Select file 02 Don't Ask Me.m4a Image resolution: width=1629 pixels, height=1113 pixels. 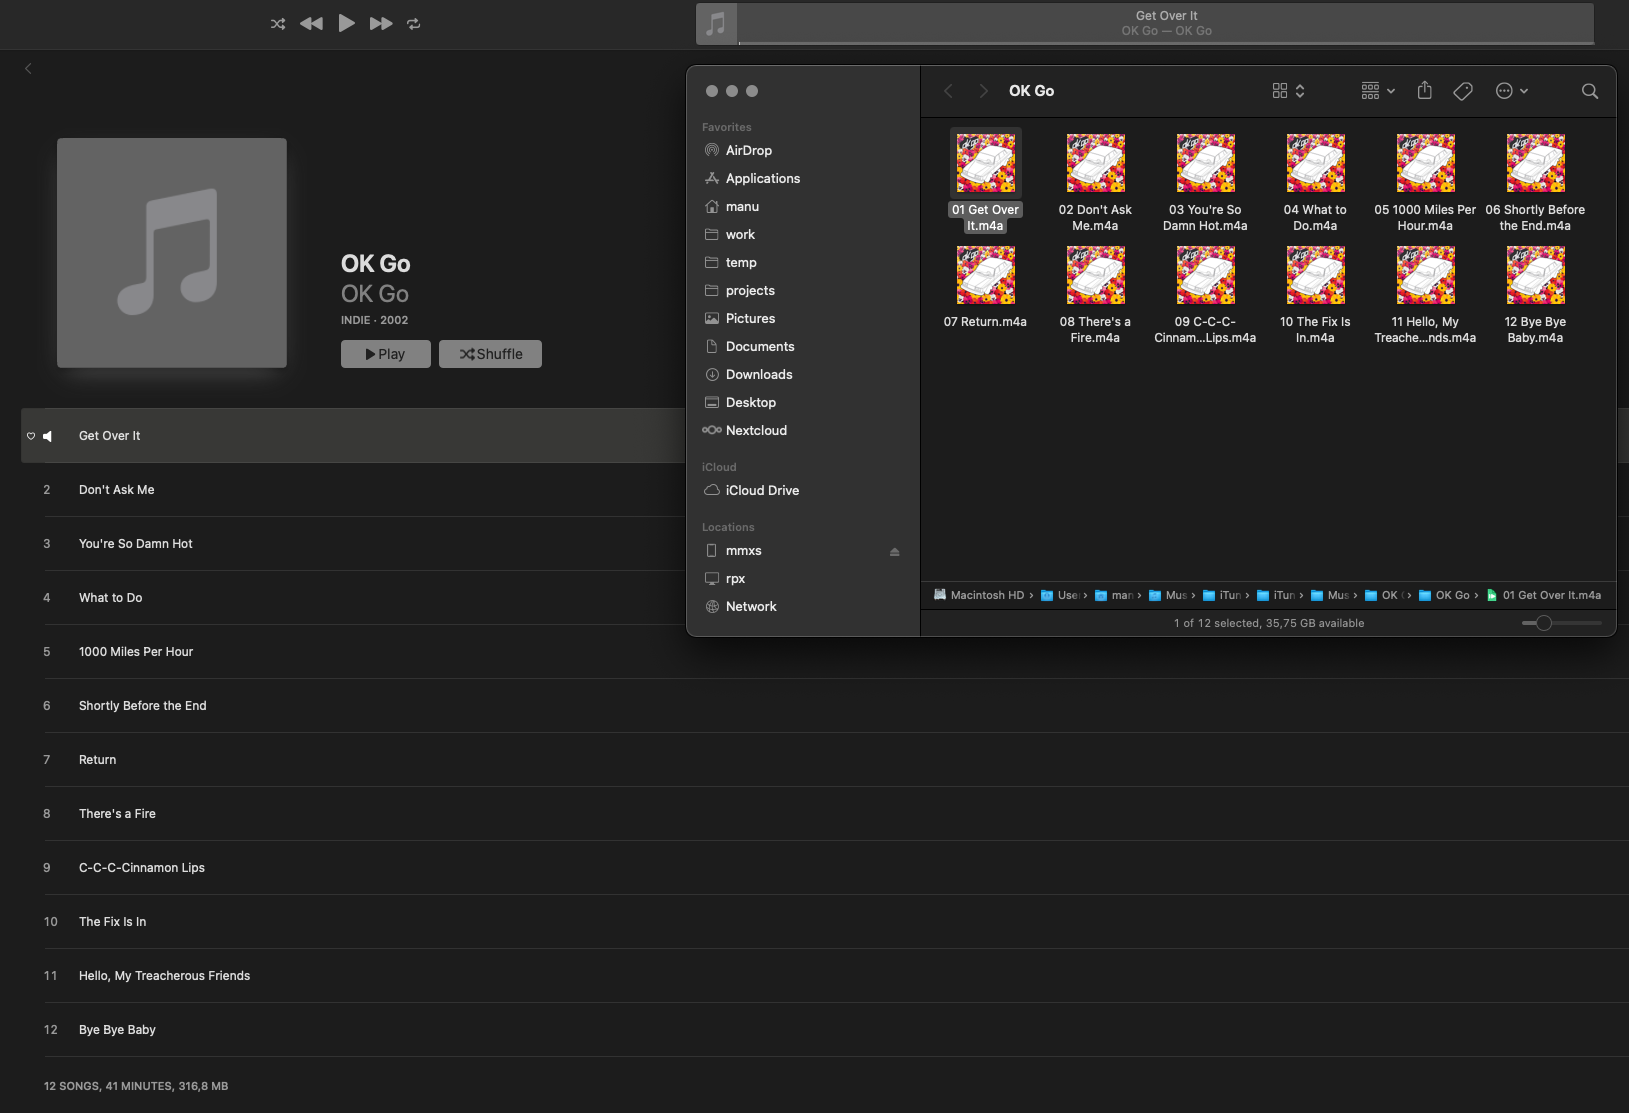(x=1095, y=183)
